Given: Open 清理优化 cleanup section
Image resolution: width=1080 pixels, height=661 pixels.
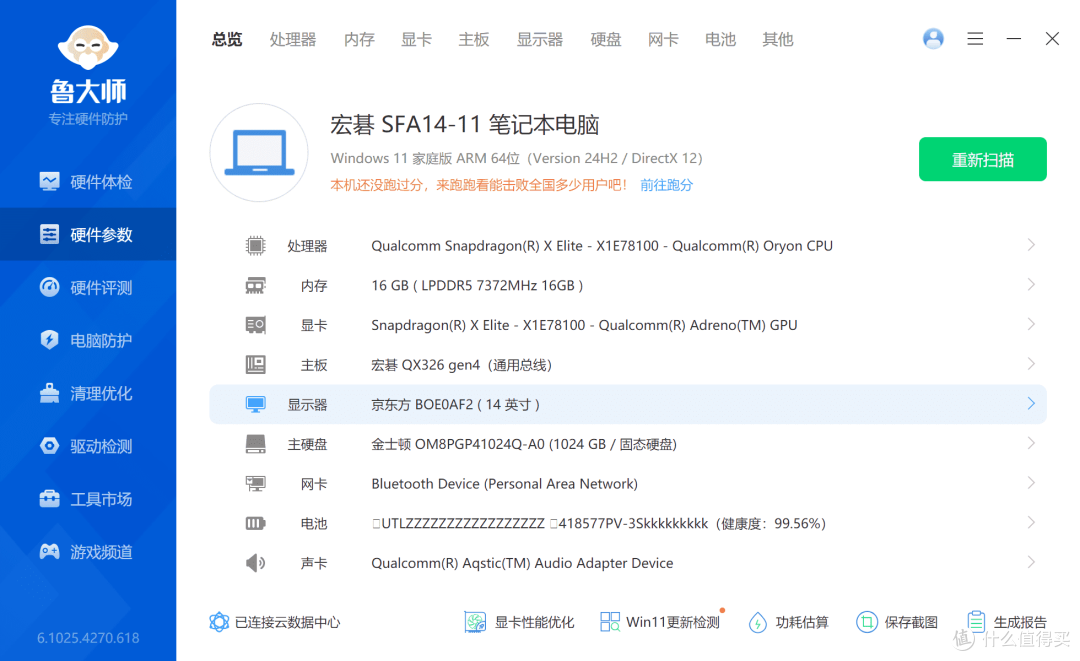Looking at the screenshot, I should (x=87, y=393).
